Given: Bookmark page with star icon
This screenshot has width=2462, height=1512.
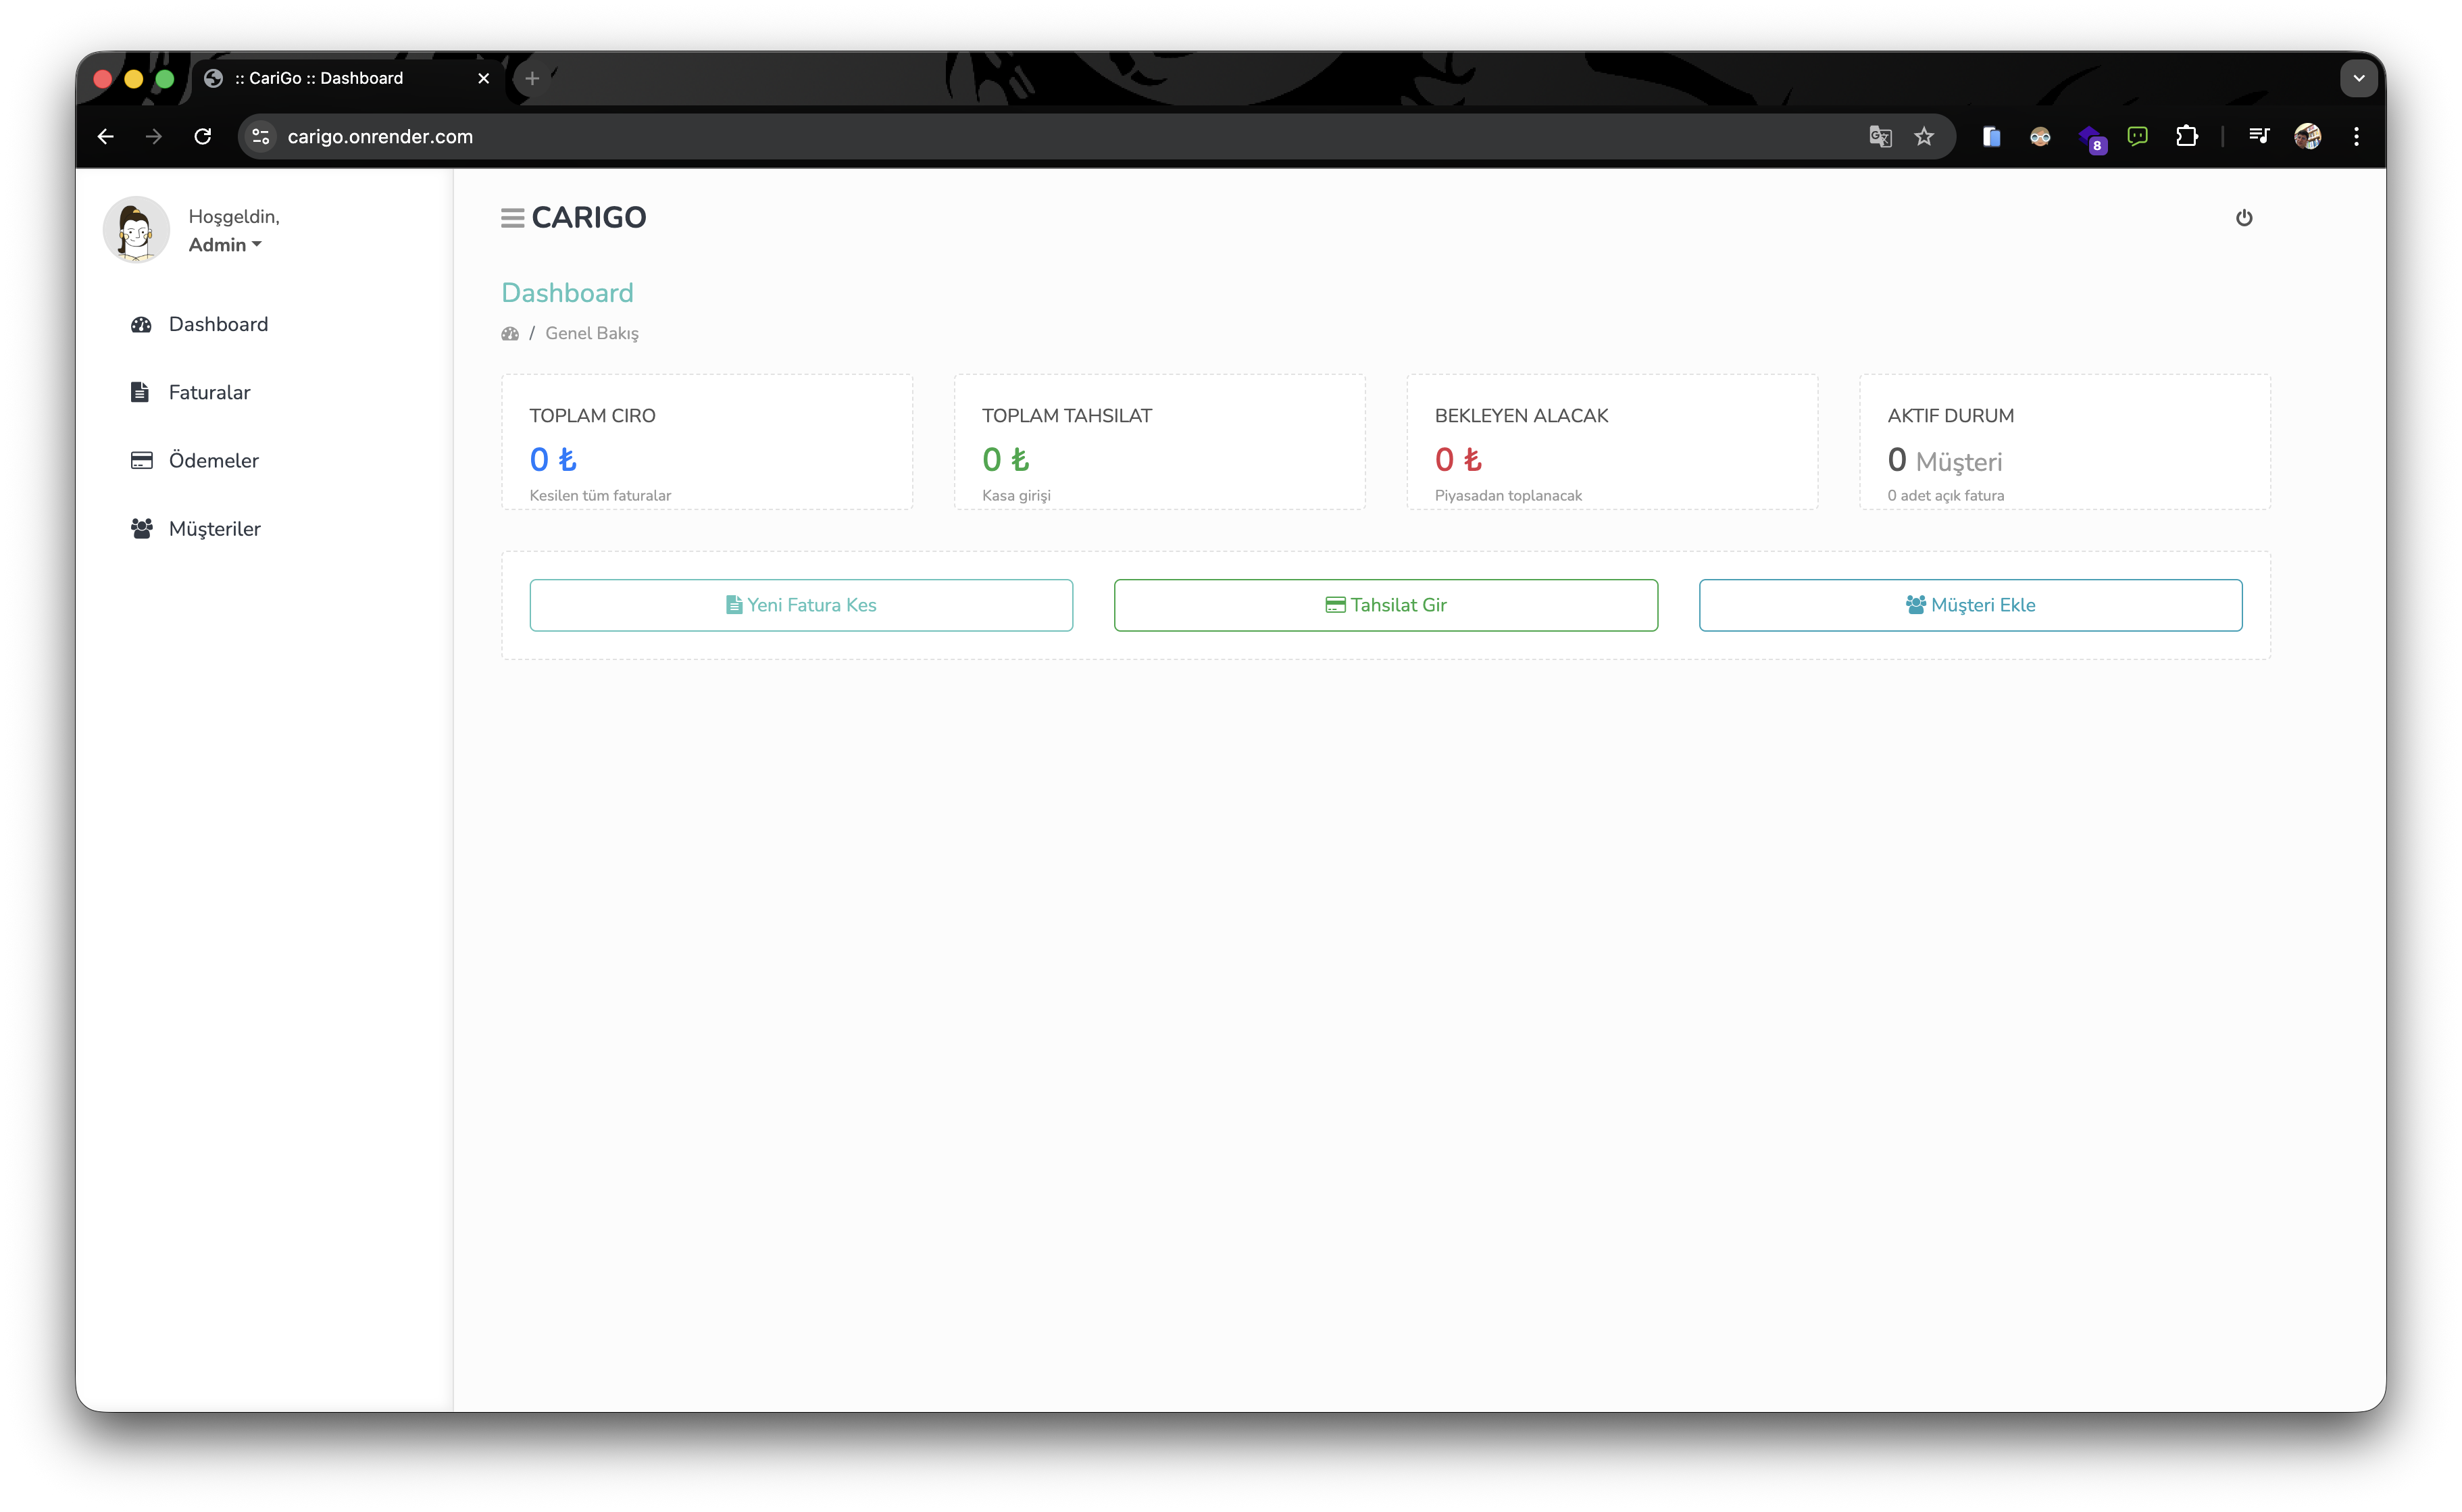Looking at the screenshot, I should (x=1923, y=137).
